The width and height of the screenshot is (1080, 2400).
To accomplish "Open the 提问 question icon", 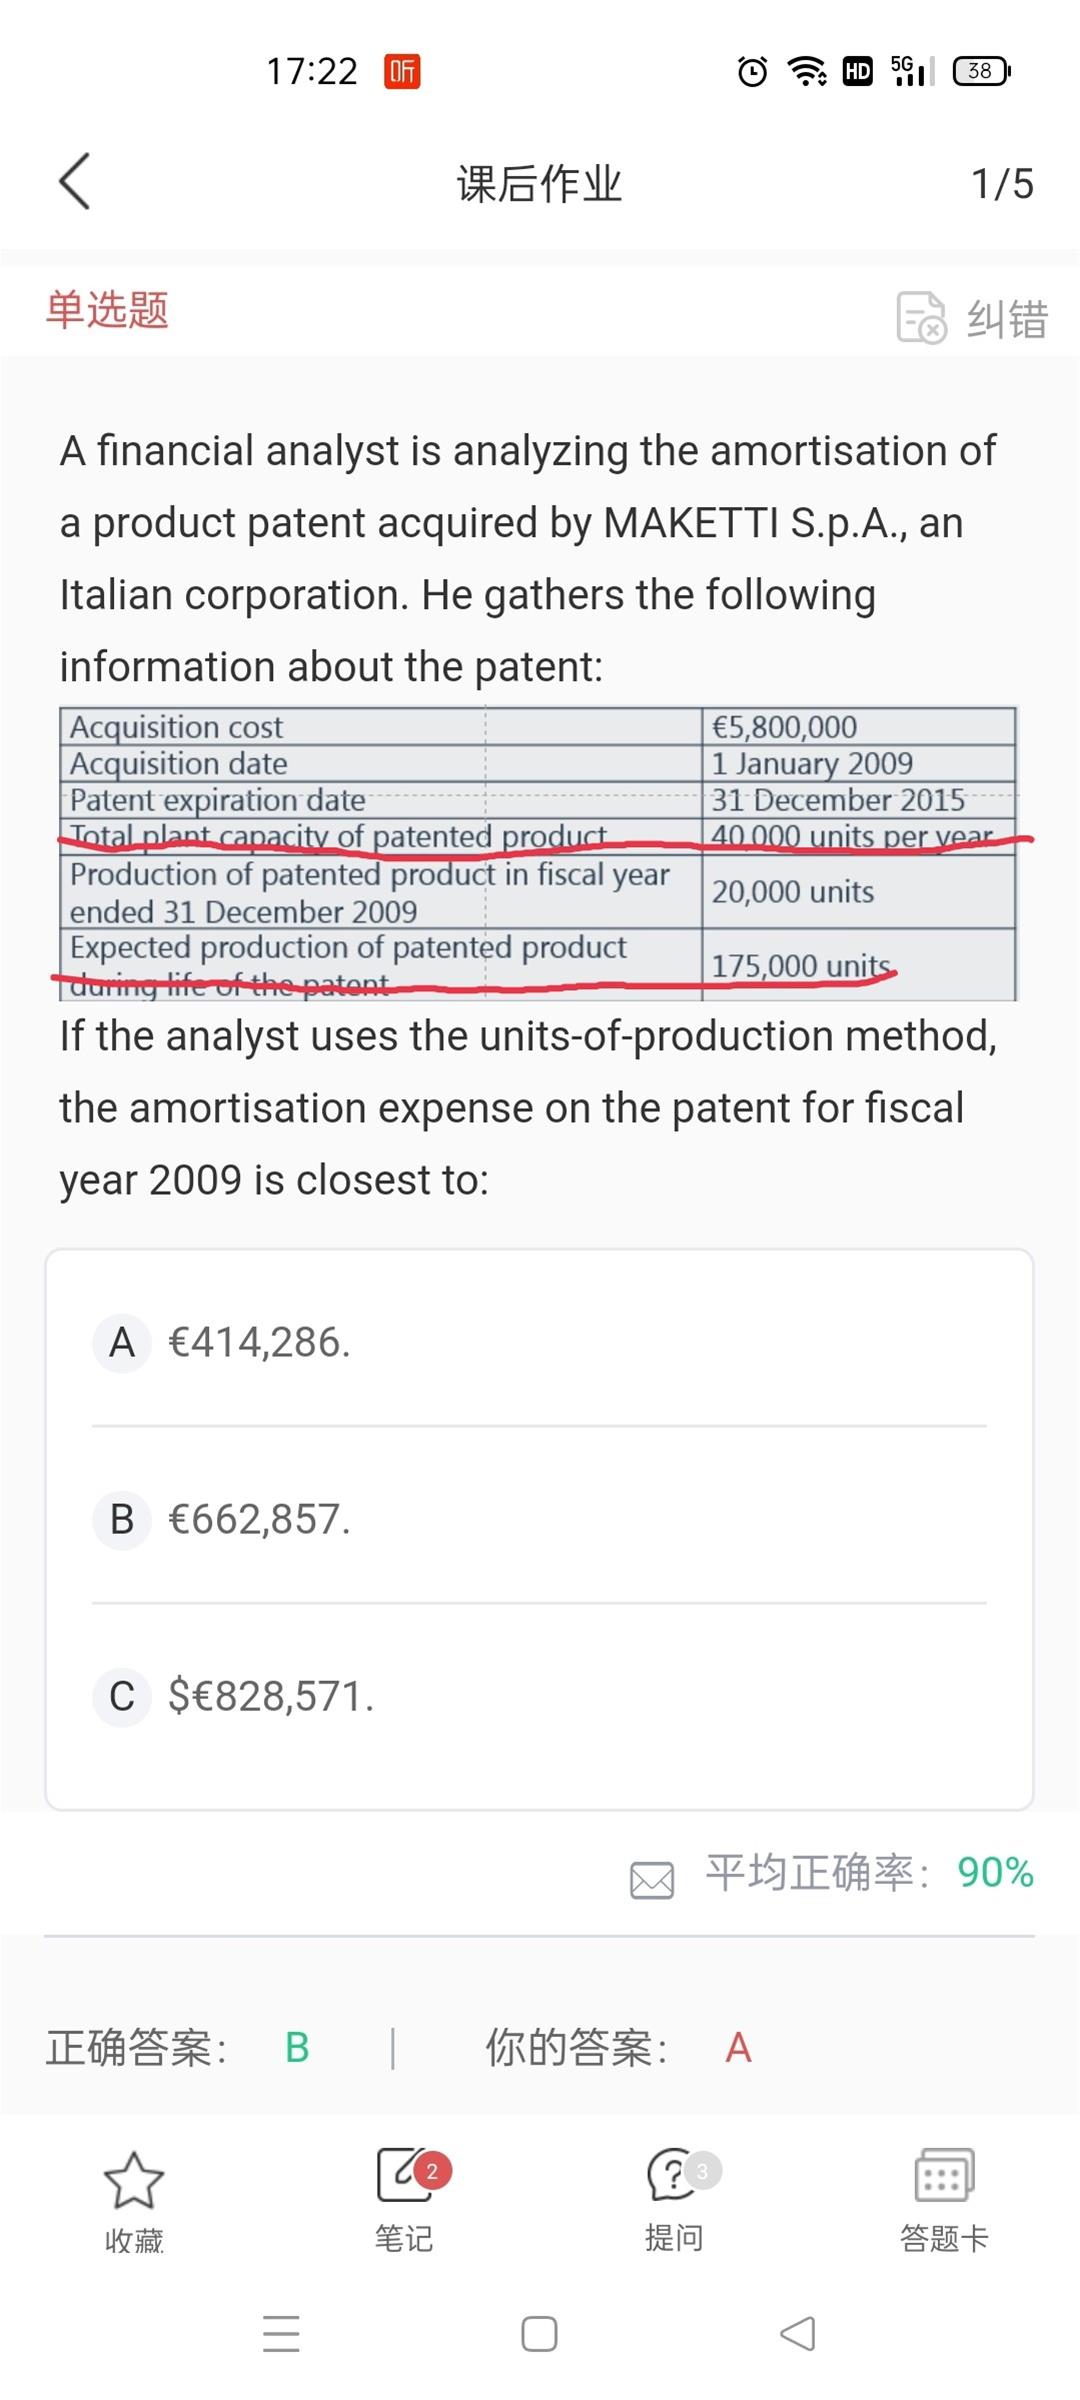I will 674,2175.
